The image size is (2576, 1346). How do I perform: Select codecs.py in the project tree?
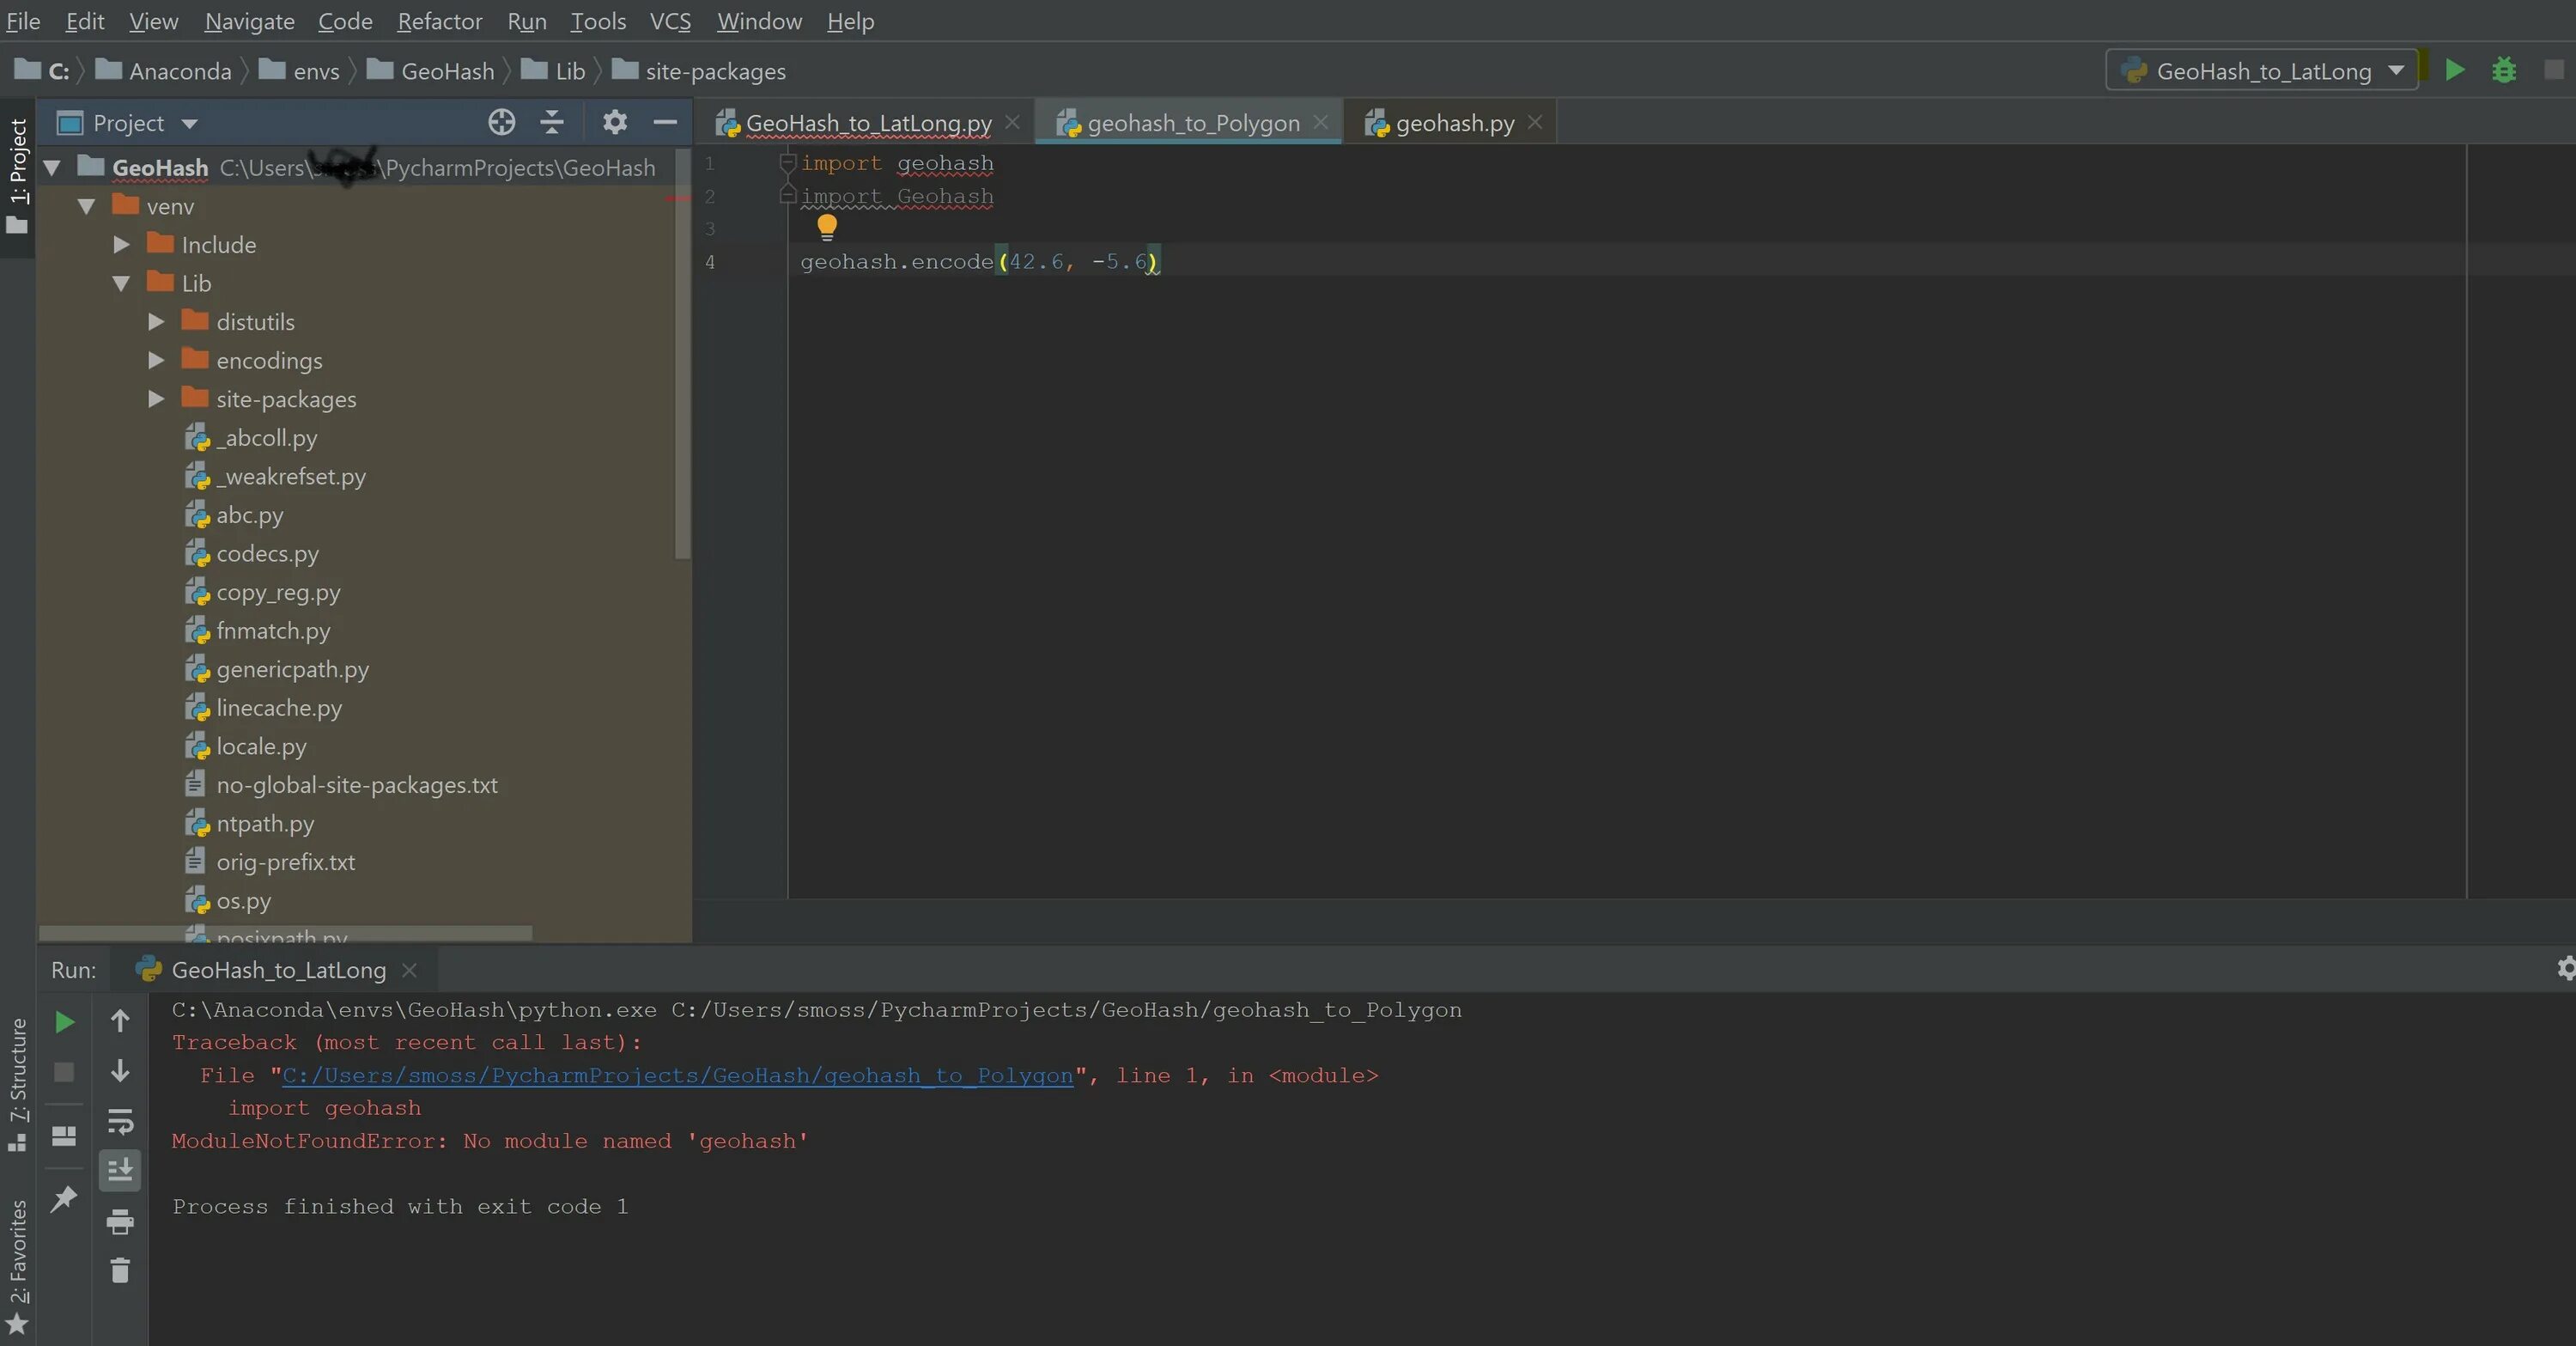point(267,554)
